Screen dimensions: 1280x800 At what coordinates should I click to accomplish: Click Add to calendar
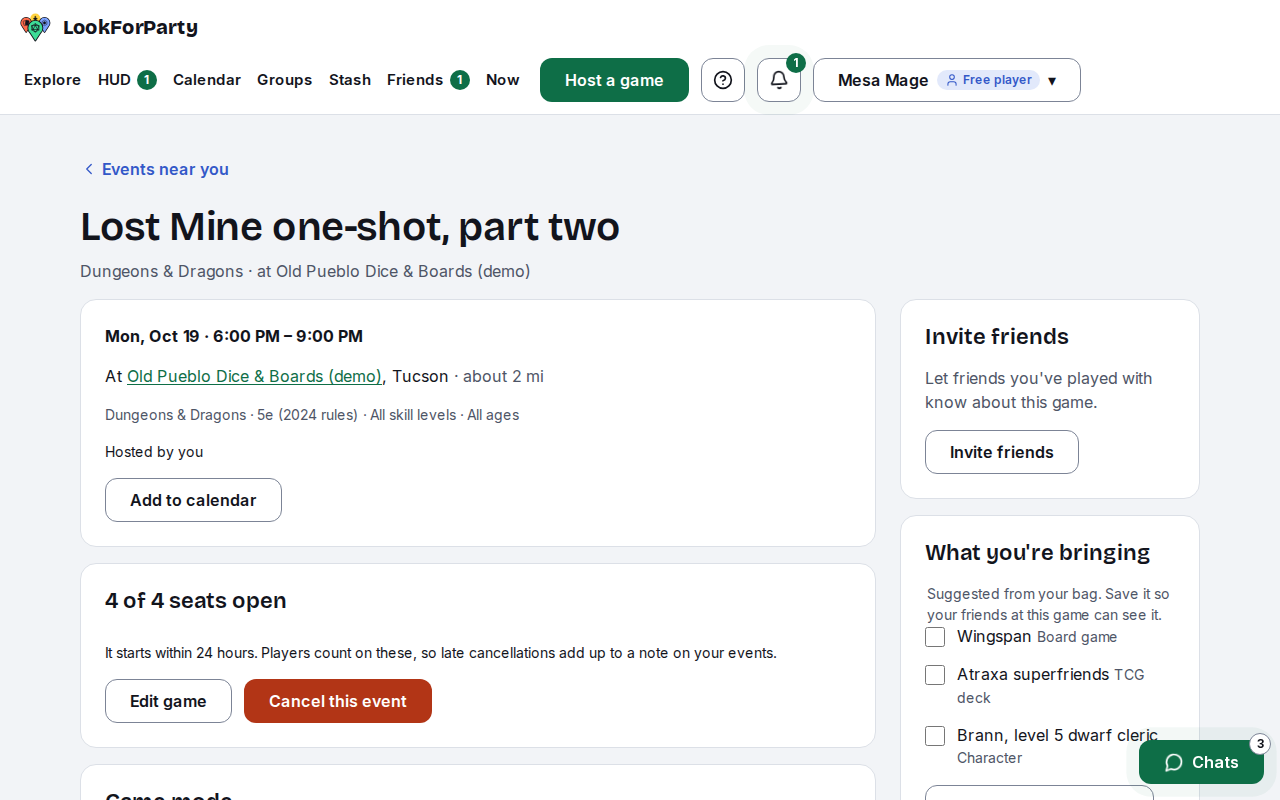tap(193, 500)
